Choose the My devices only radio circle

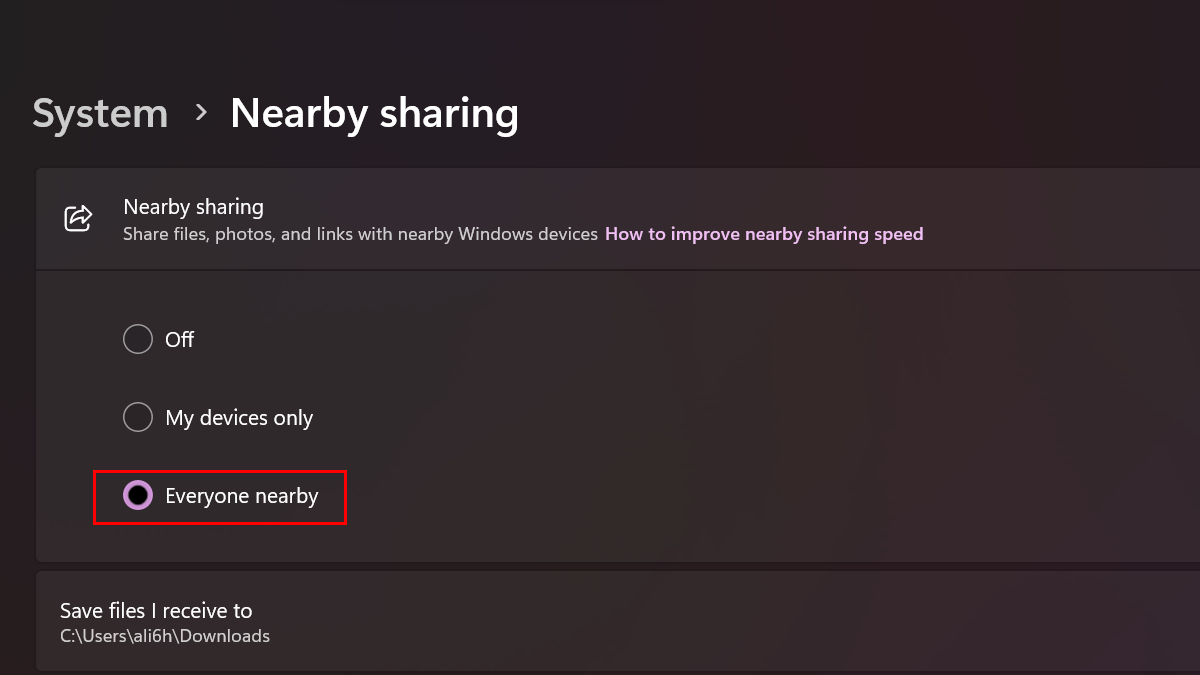pyautogui.click(x=138, y=417)
